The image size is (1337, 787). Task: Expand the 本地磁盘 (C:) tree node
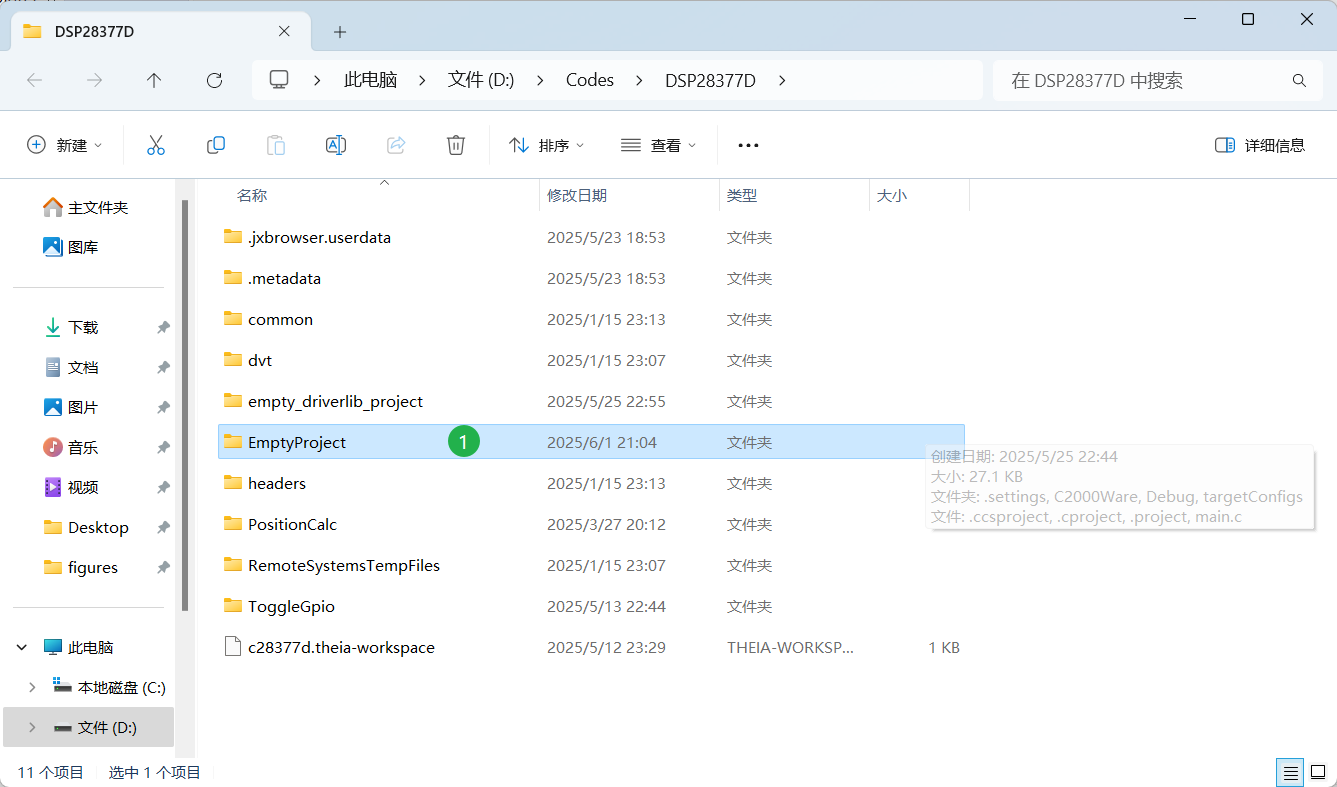coord(32,687)
